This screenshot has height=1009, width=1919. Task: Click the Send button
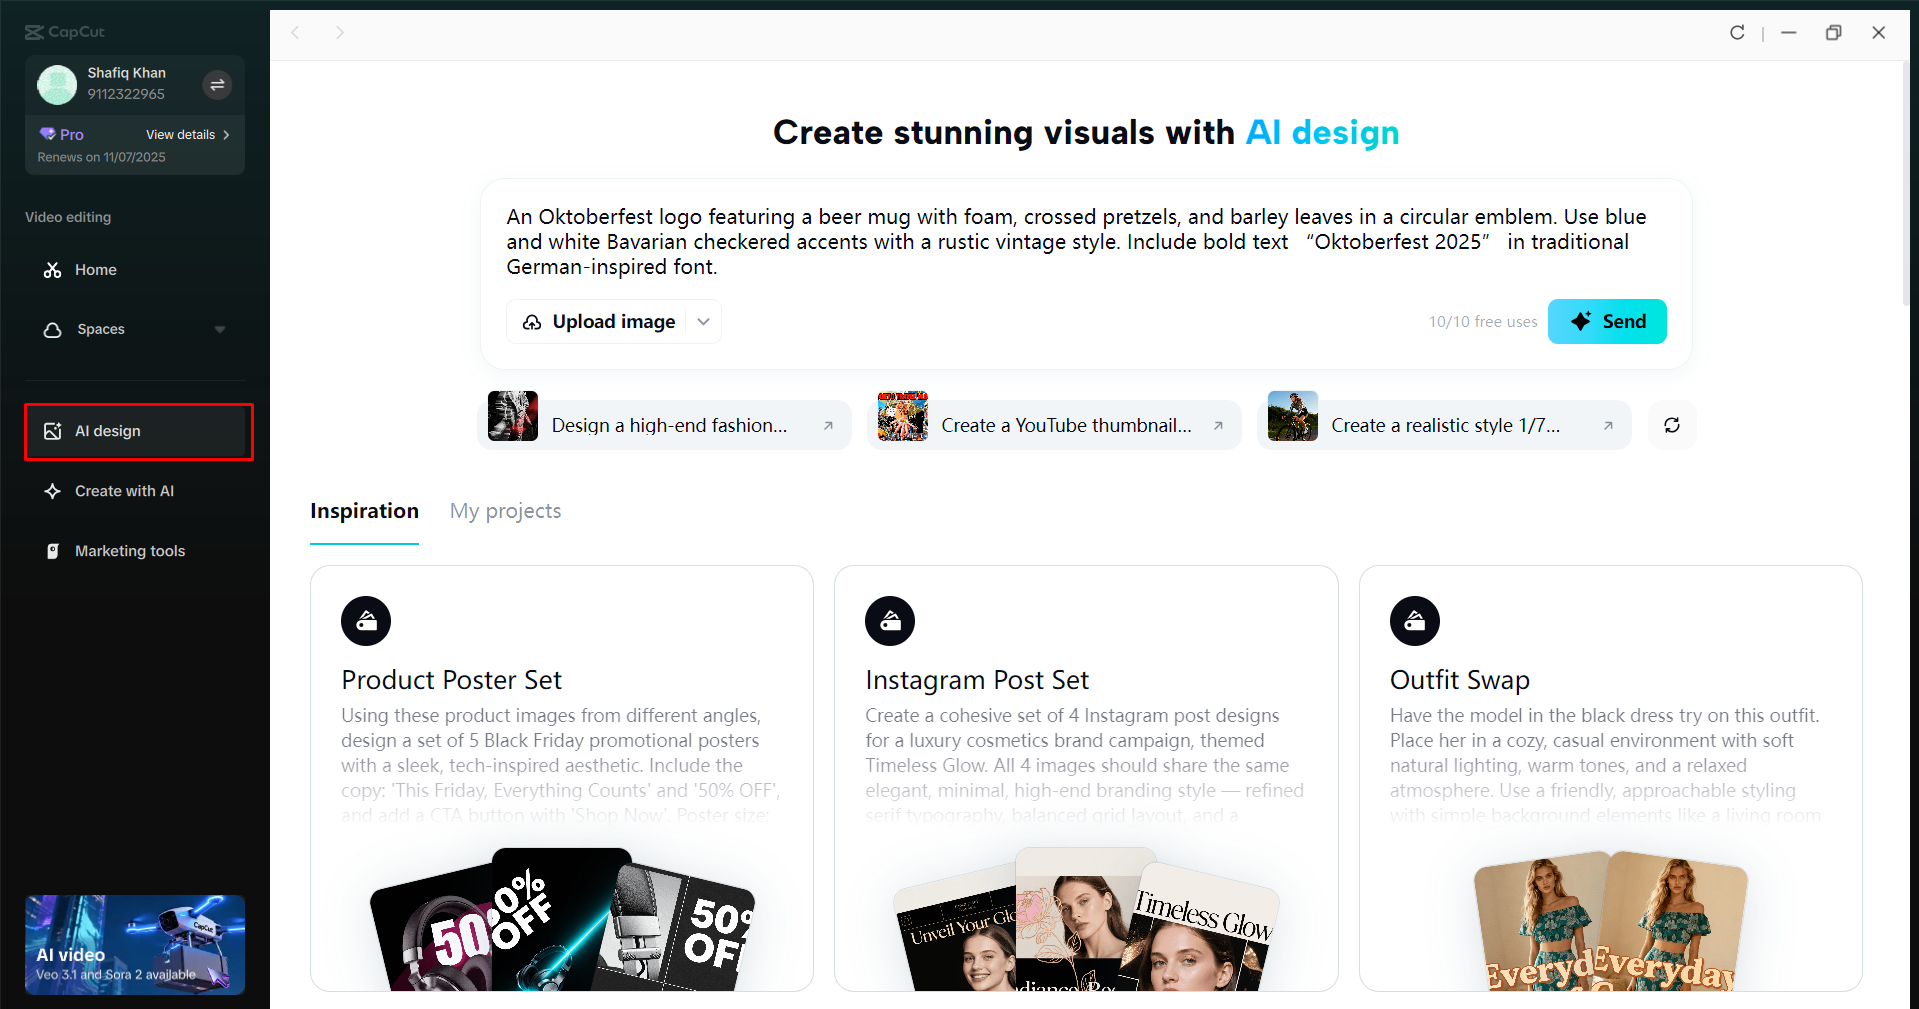pos(1606,321)
